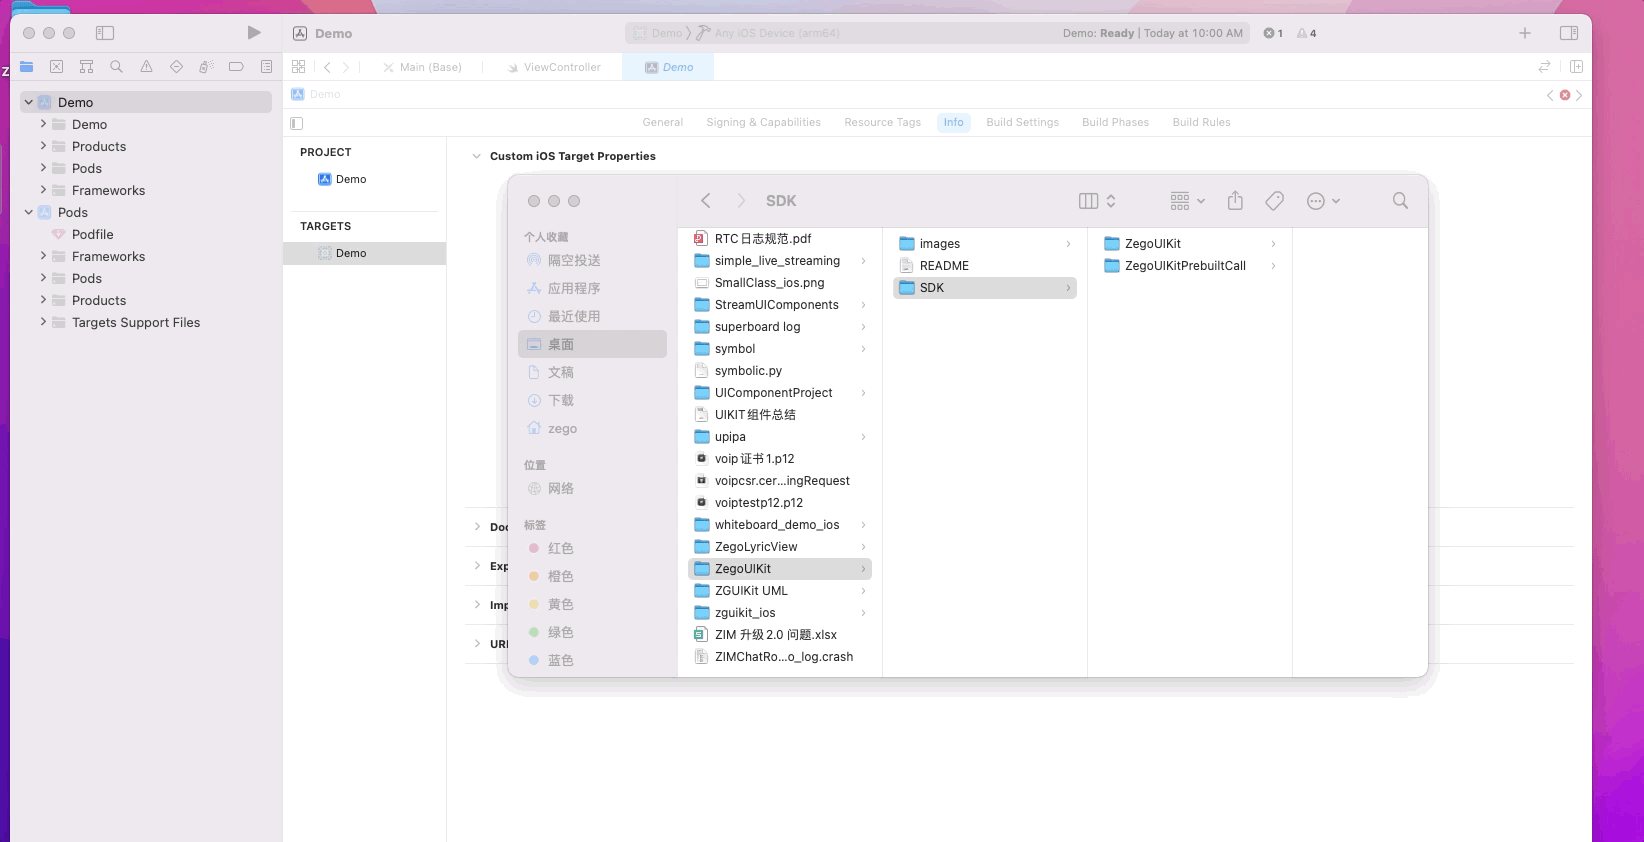The width and height of the screenshot is (1644, 842).
Task: Open related items grid icon in editor
Action: 298,67
